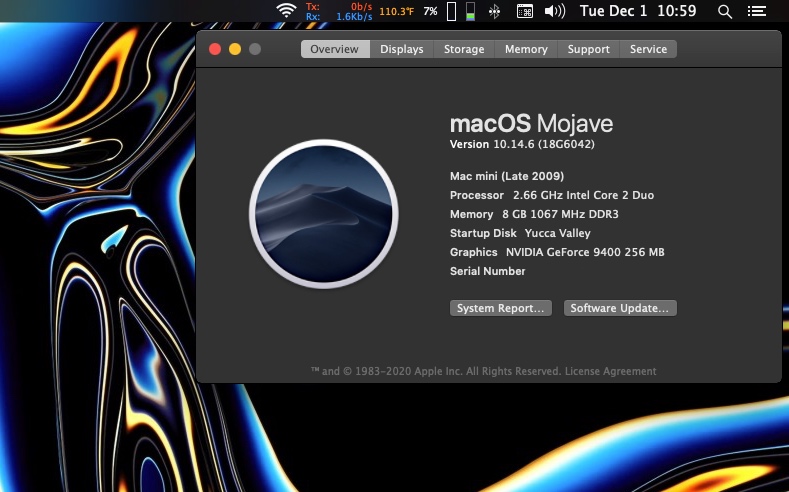789x492 pixels.
Task: Close the About This Mac window
Action: [215, 49]
